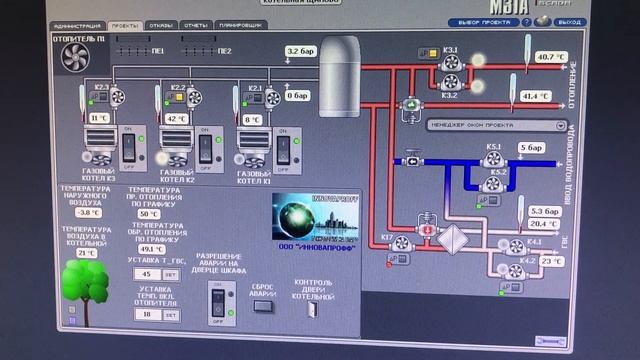Select the K2.1 pump icon
The height and width of the screenshot is (360, 640).
click(272, 98)
